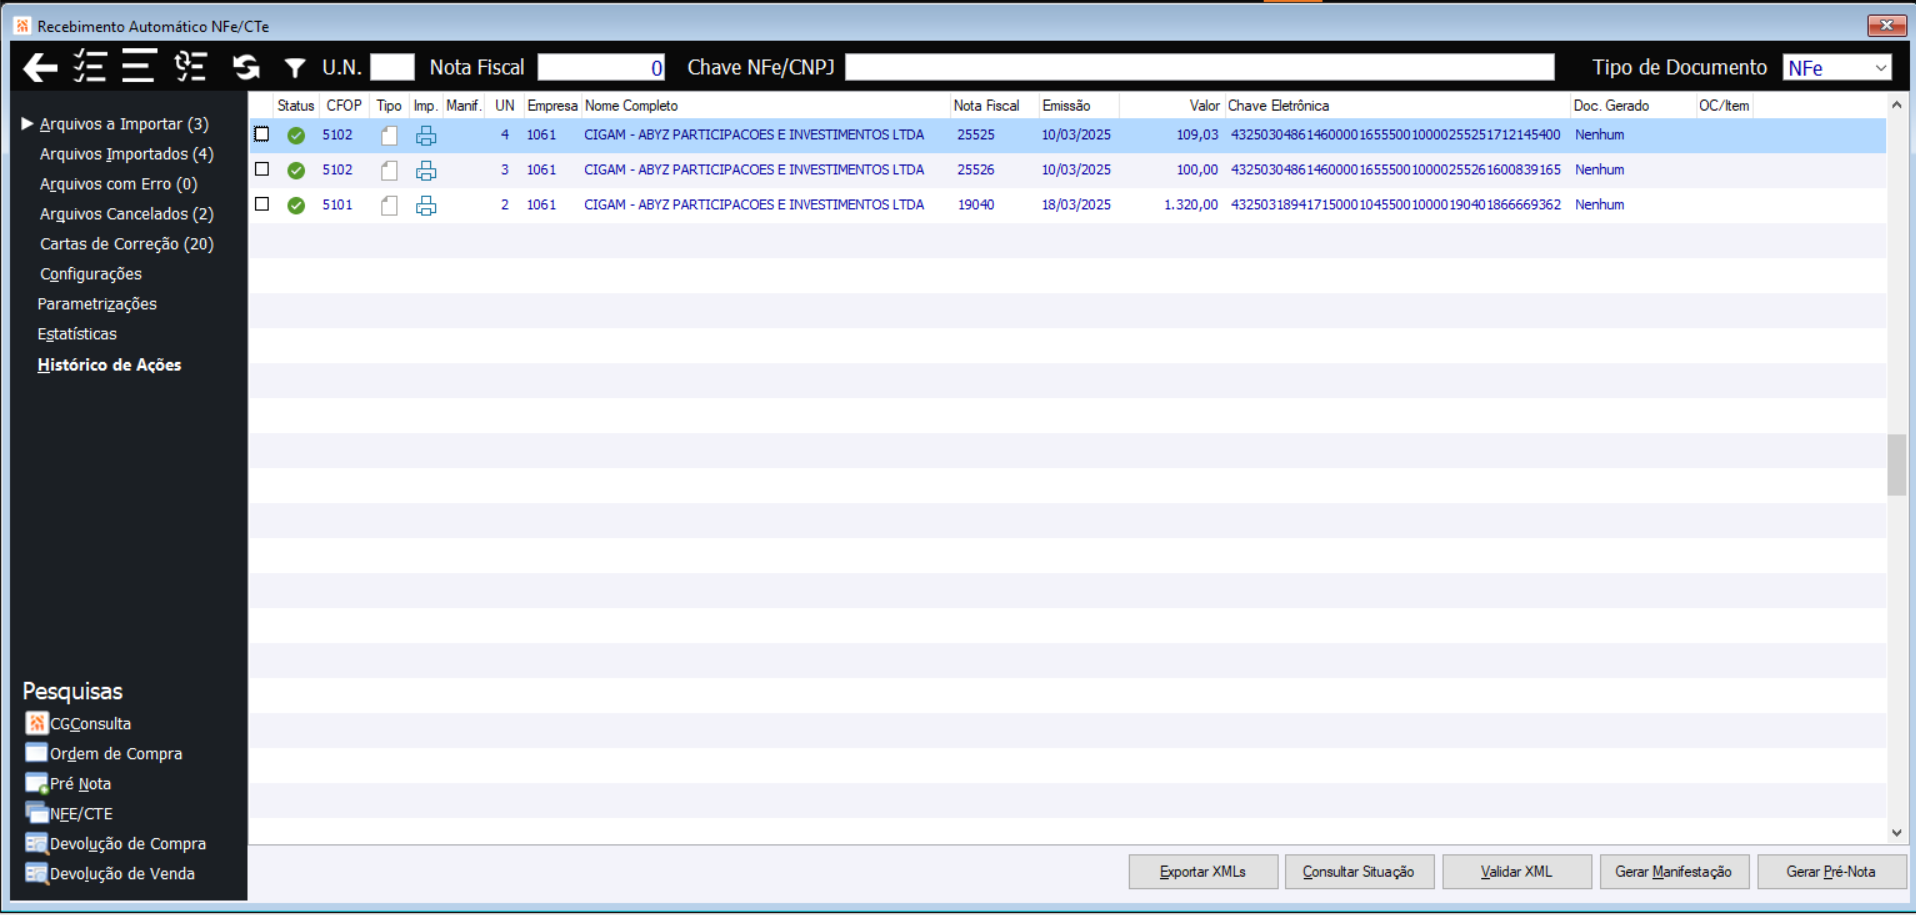This screenshot has width=1916, height=915.
Task: Sort by the CFOP column header
Action: pyautogui.click(x=344, y=105)
